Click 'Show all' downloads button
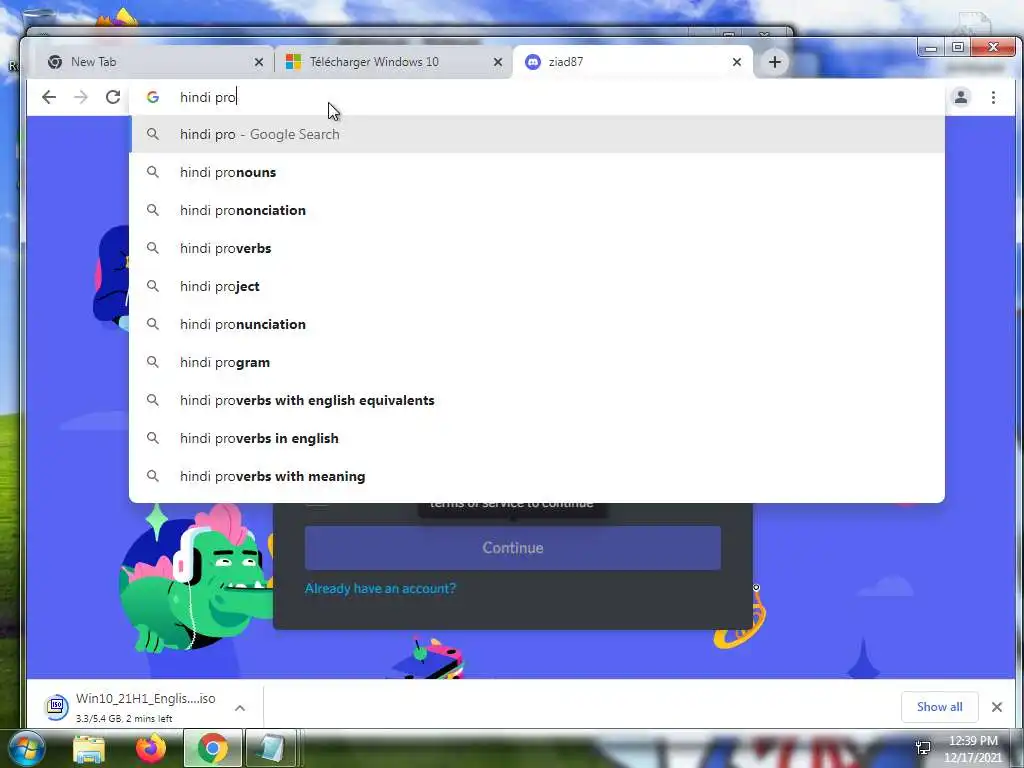Viewport: 1024px width, 768px height. tap(939, 707)
